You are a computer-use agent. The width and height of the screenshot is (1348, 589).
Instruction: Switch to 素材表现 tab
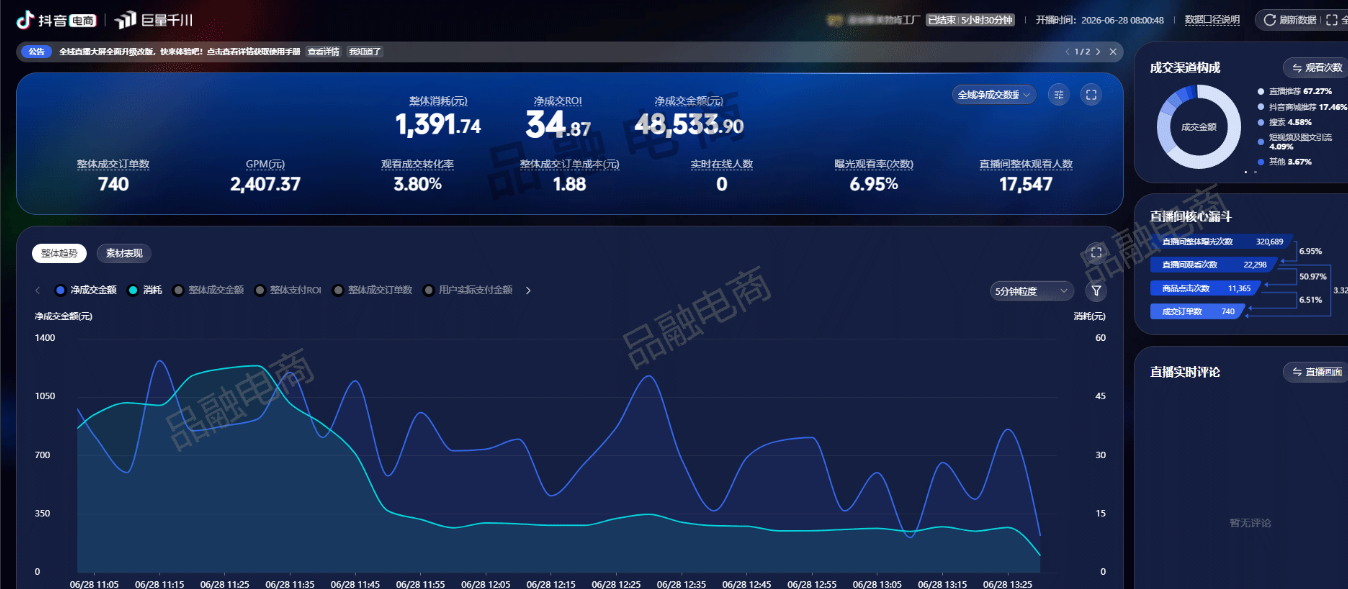124,253
